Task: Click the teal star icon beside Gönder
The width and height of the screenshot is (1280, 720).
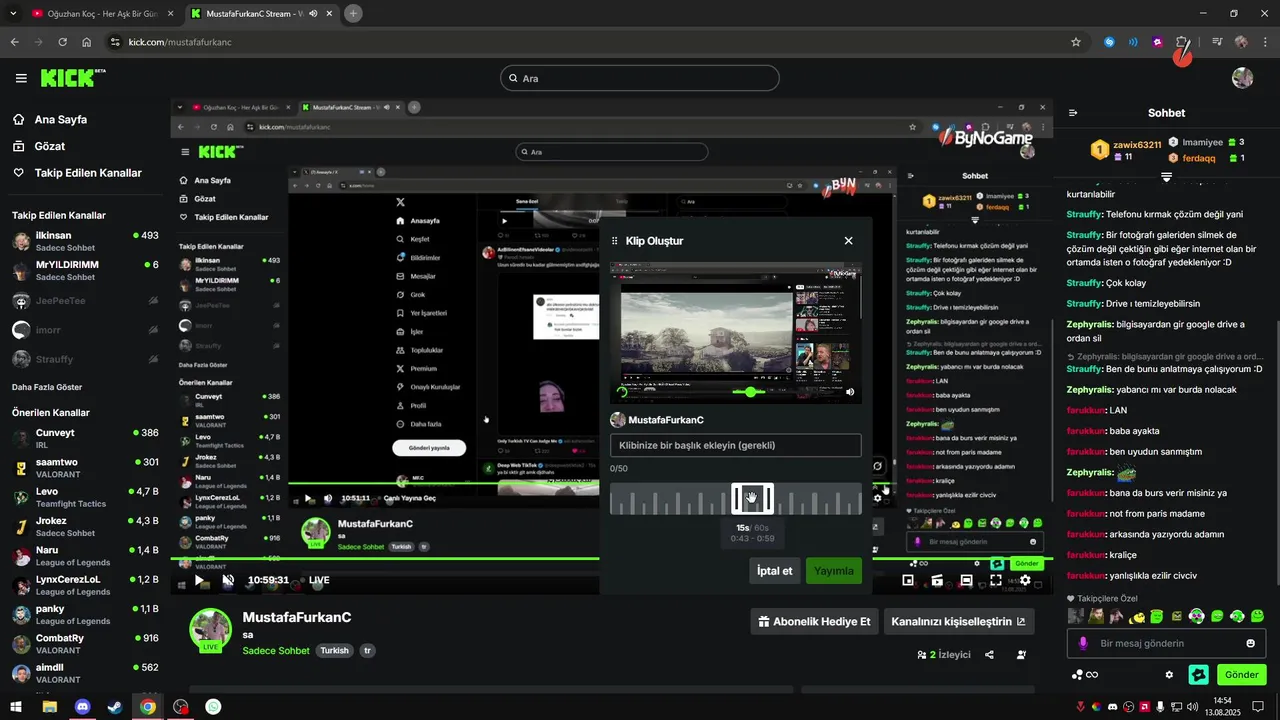Action: [1198, 675]
